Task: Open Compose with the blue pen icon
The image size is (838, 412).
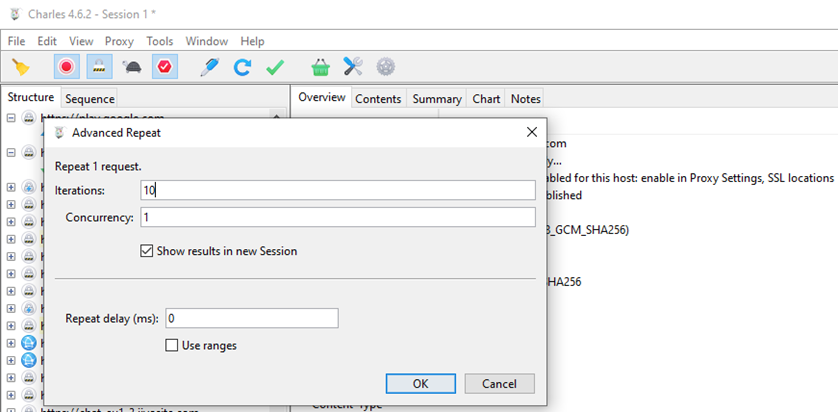Action: click(208, 67)
